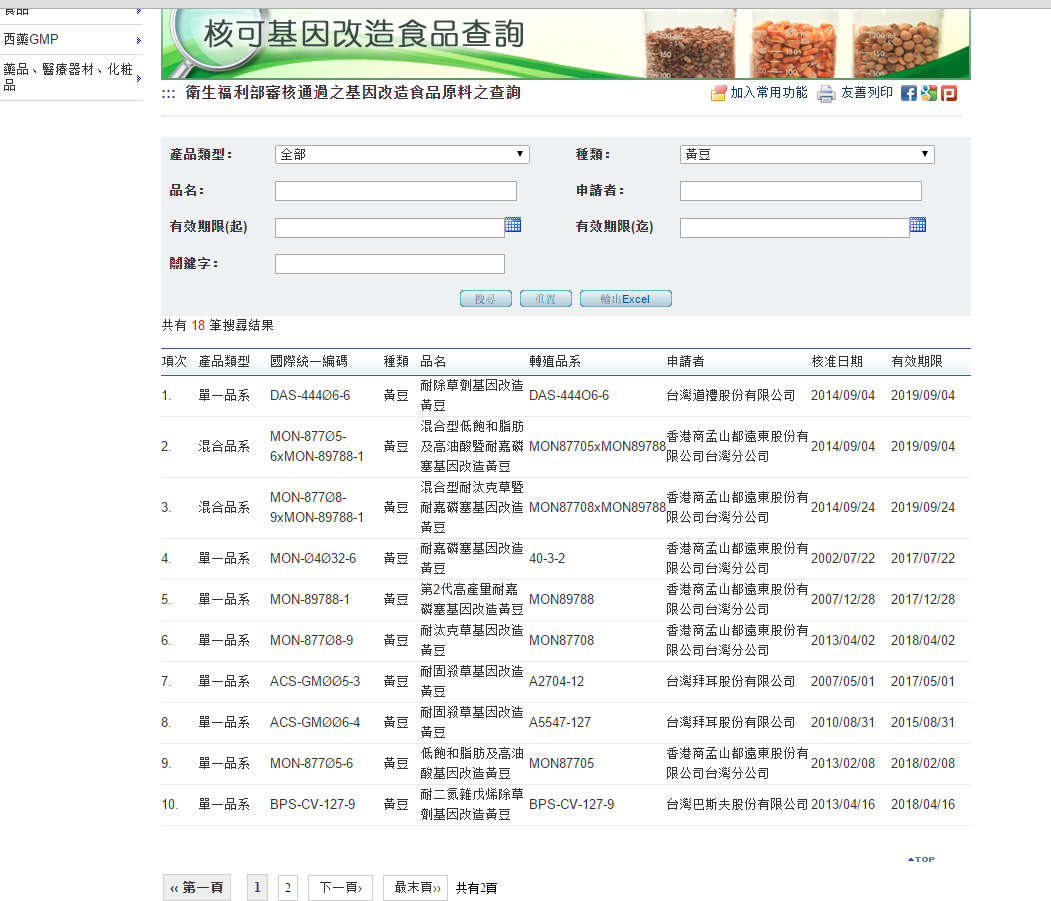Click the Google Plus share icon
This screenshot has height=901, width=1051.
(x=929, y=93)
